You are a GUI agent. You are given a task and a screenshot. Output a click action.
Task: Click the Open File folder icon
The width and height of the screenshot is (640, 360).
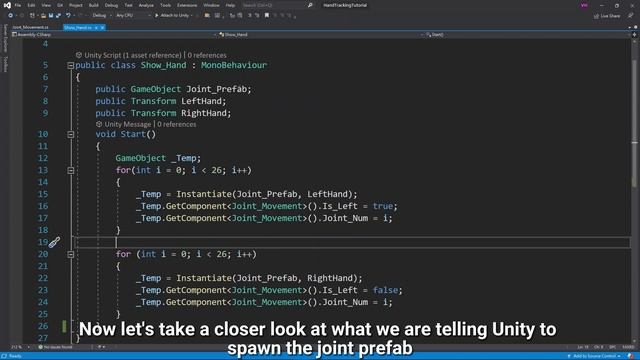coord(43,16)
